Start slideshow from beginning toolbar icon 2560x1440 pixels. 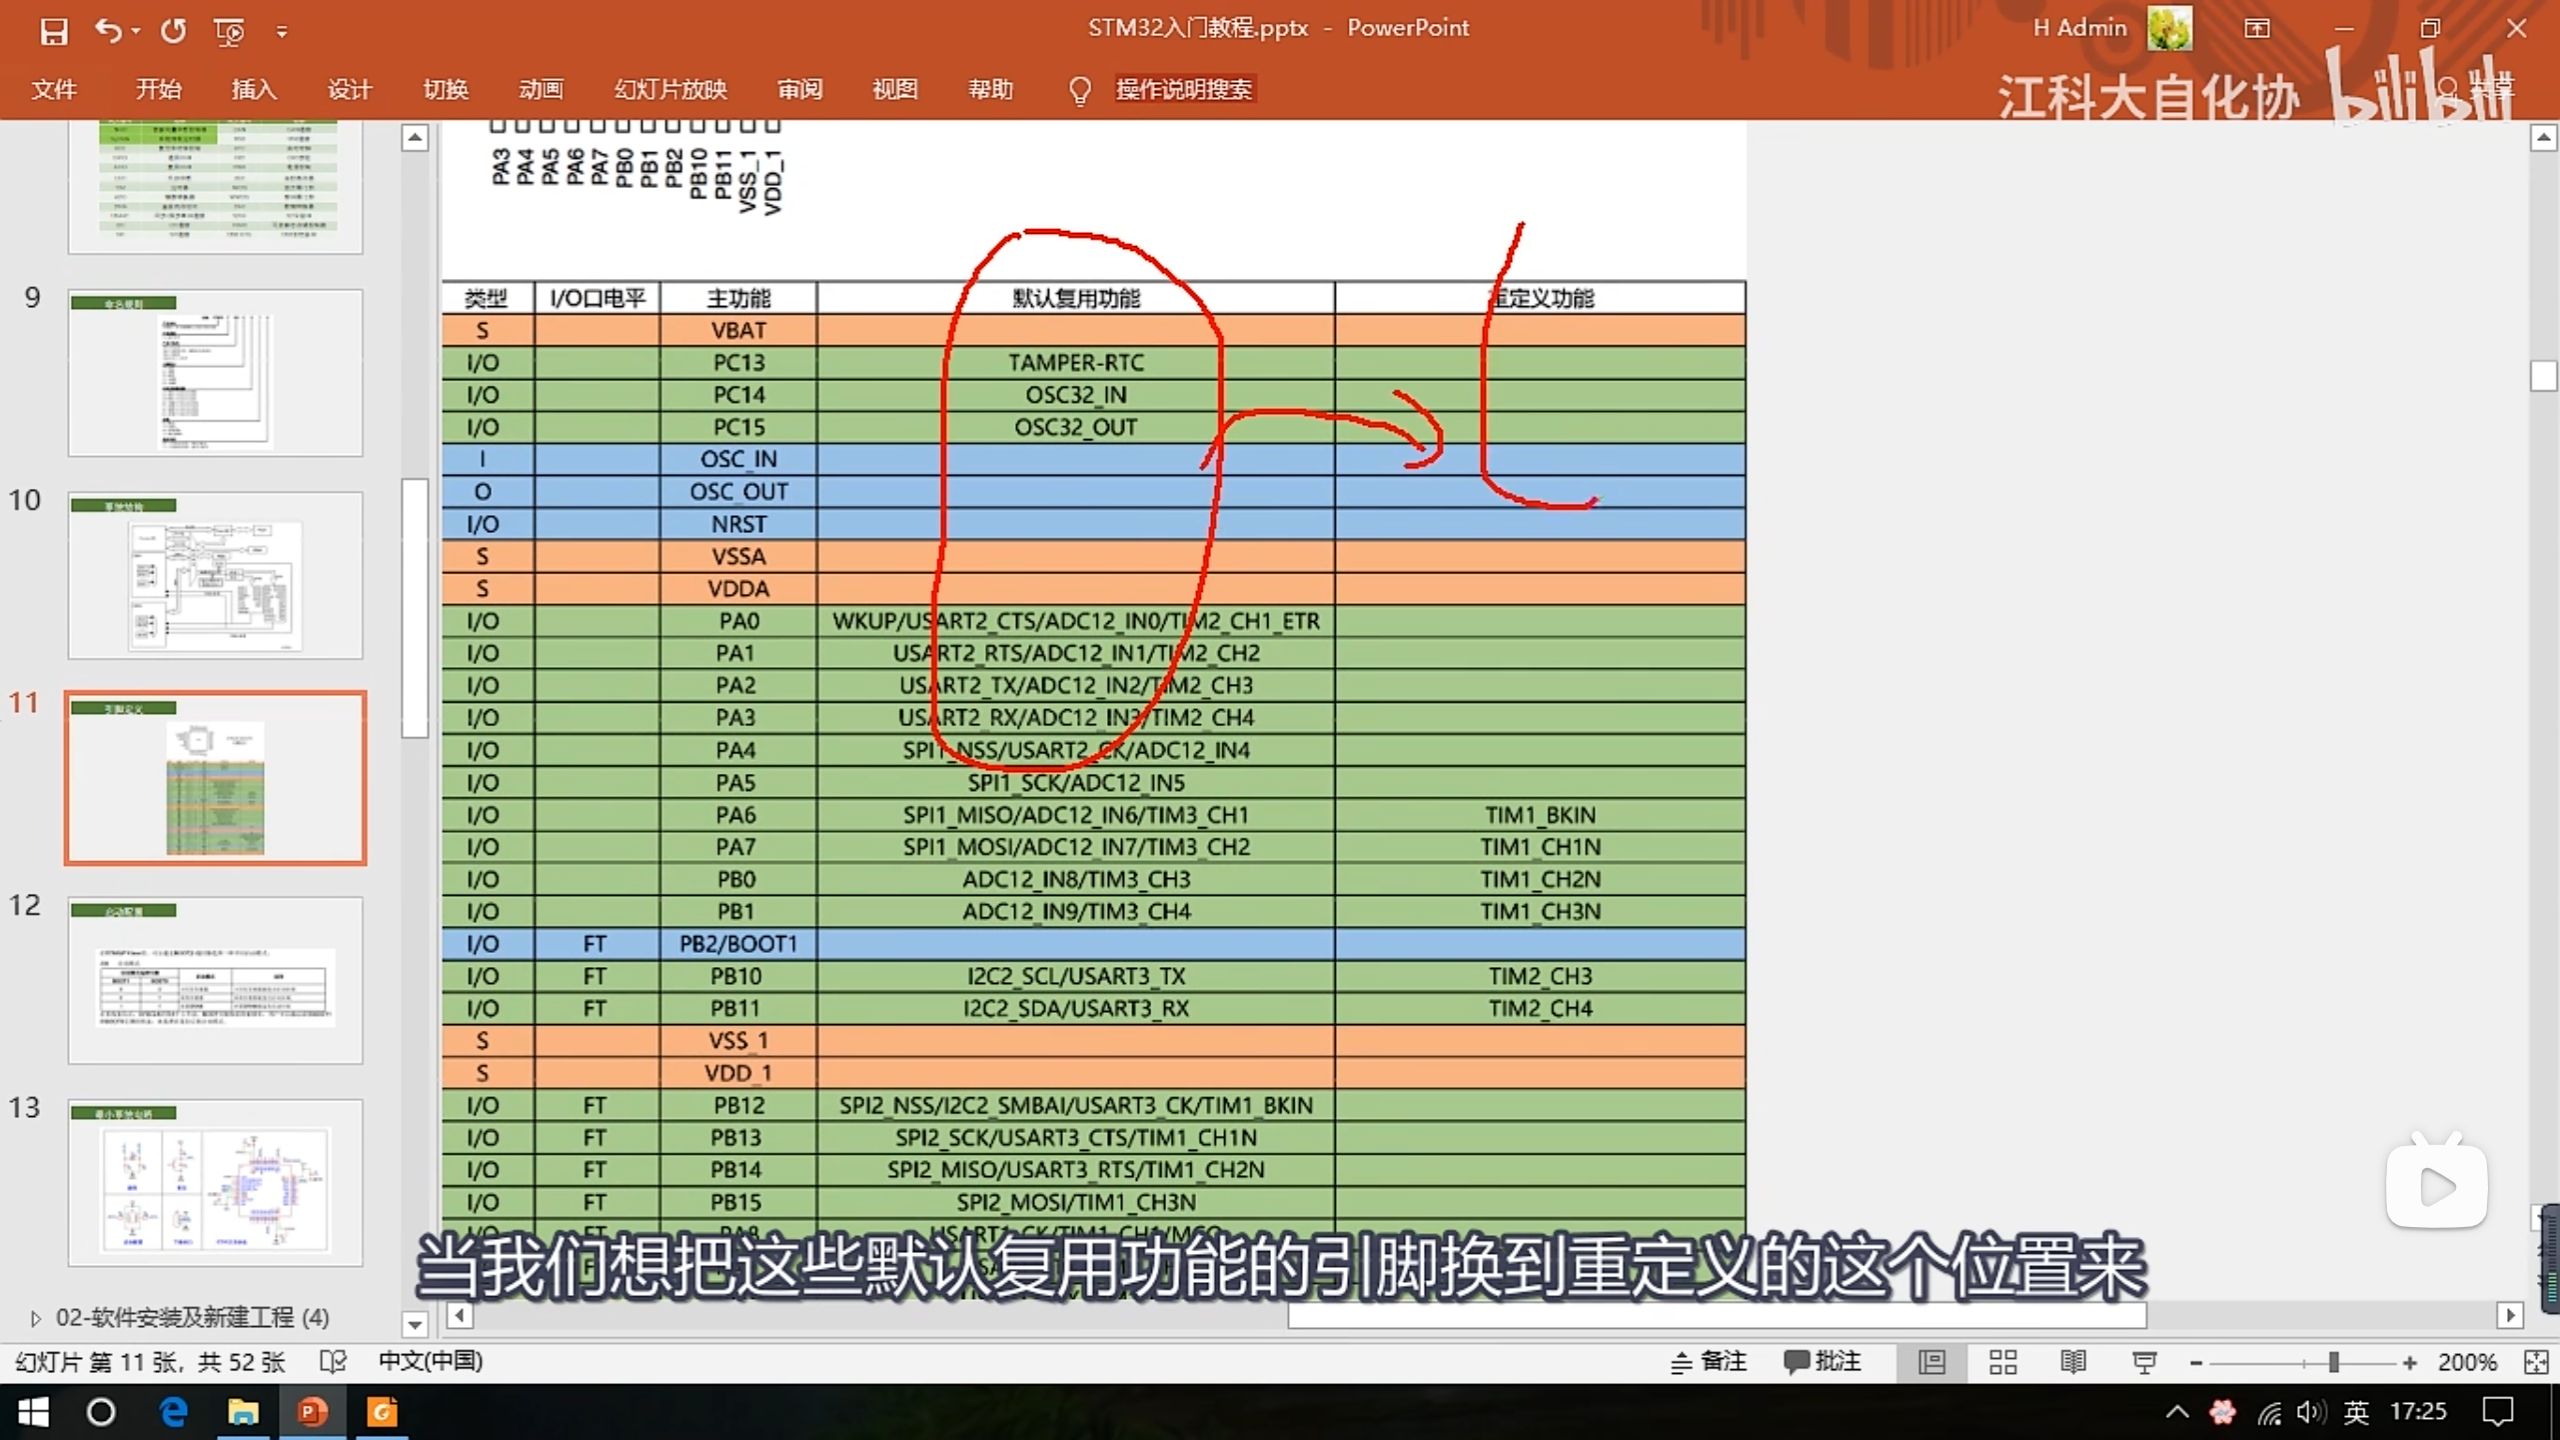[x=229, y=32]
